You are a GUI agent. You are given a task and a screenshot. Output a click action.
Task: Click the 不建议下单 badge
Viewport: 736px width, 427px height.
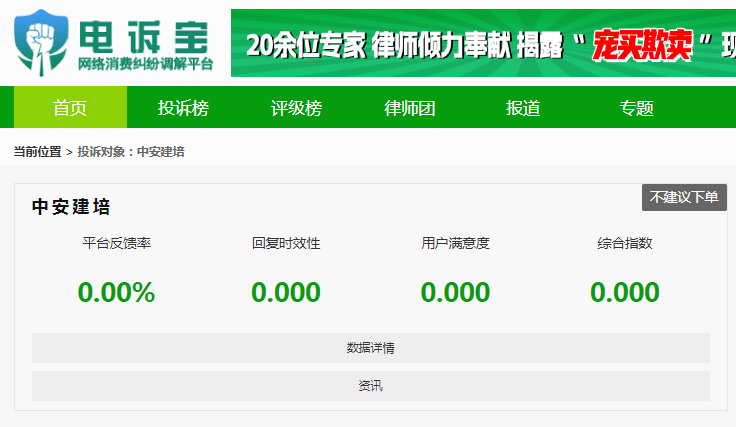[684, 197]
